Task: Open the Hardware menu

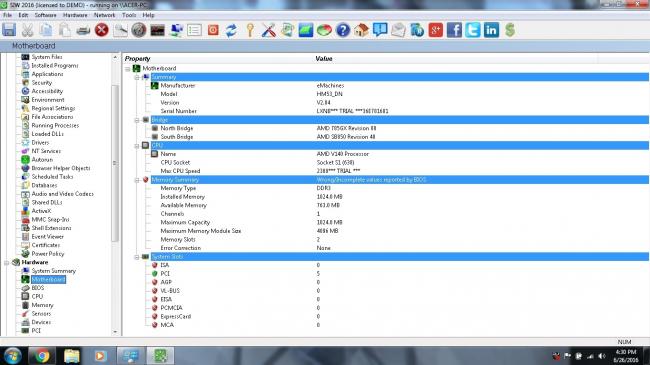Action: (75, 15)
